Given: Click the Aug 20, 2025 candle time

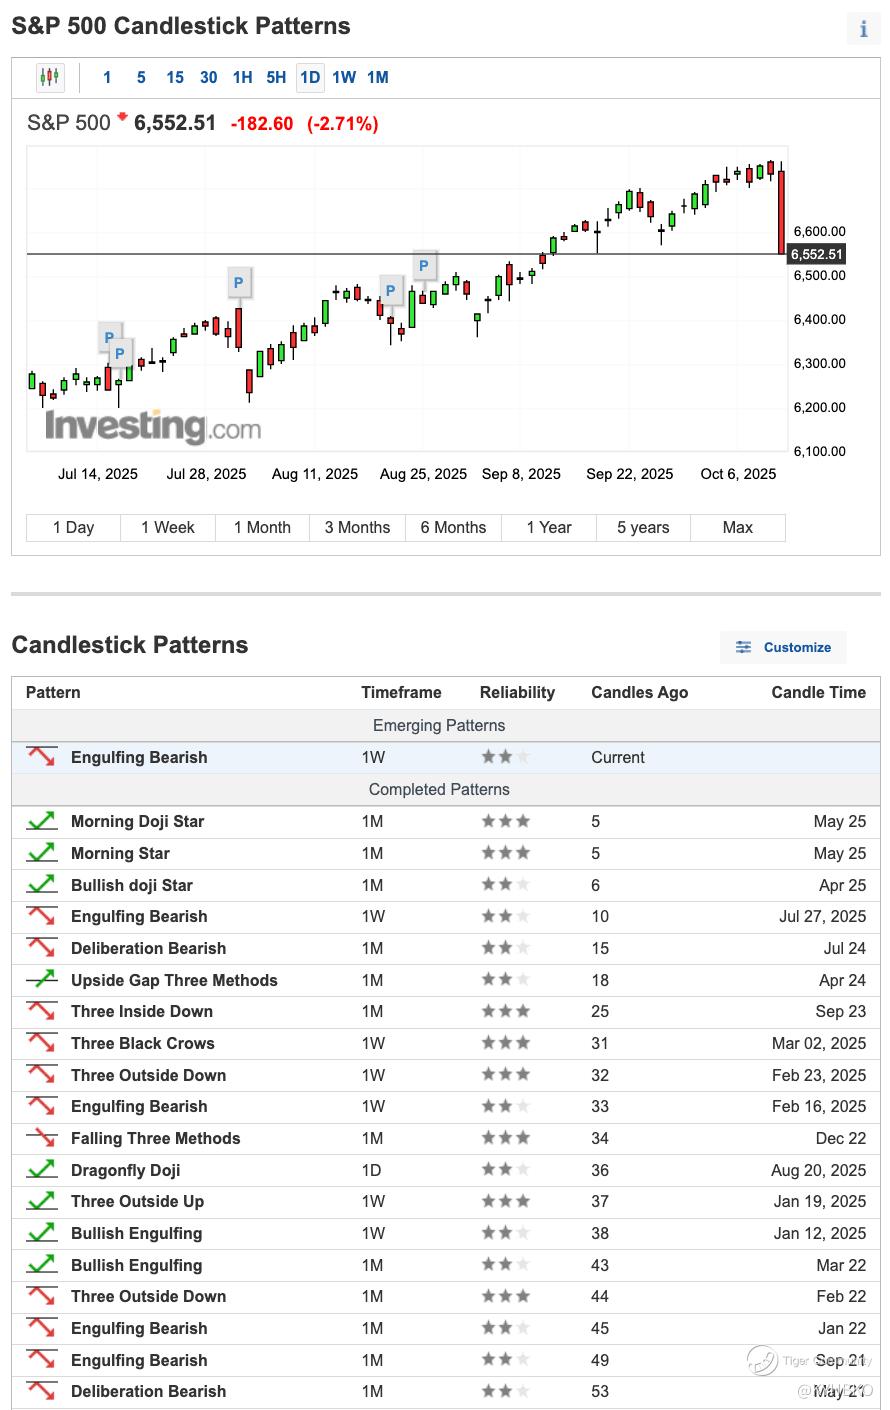Looking at the screenshot, I should pos(819,1170).
